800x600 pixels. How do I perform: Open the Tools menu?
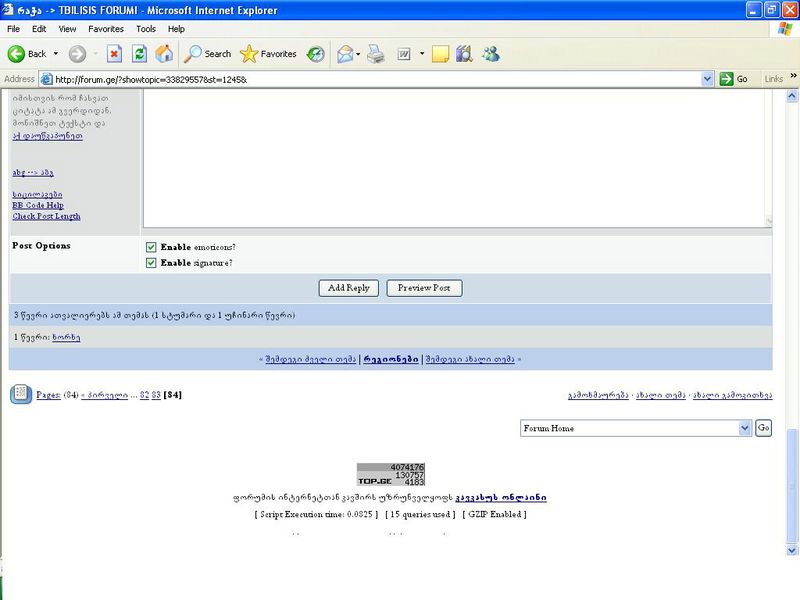pos(146,29)
